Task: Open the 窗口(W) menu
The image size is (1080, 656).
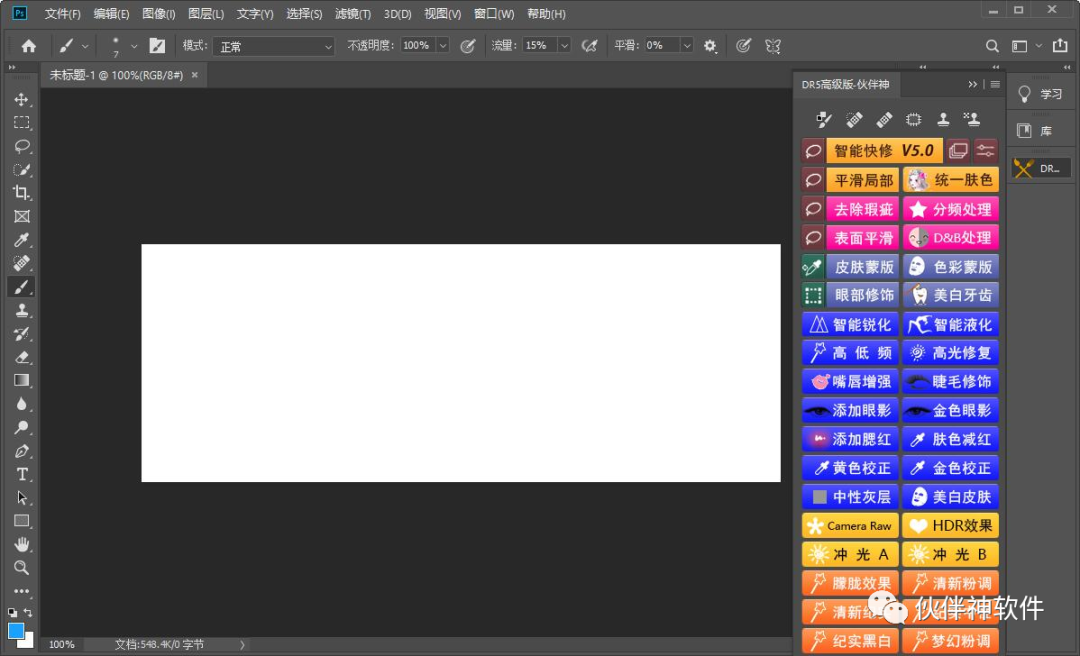Action: click(x=494, y=14)
